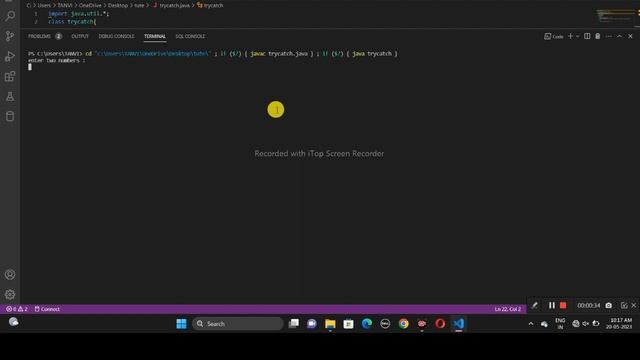Open errors and warnings status item
The width and height of the screenshot is (640, 360).
tap(17, 309)
